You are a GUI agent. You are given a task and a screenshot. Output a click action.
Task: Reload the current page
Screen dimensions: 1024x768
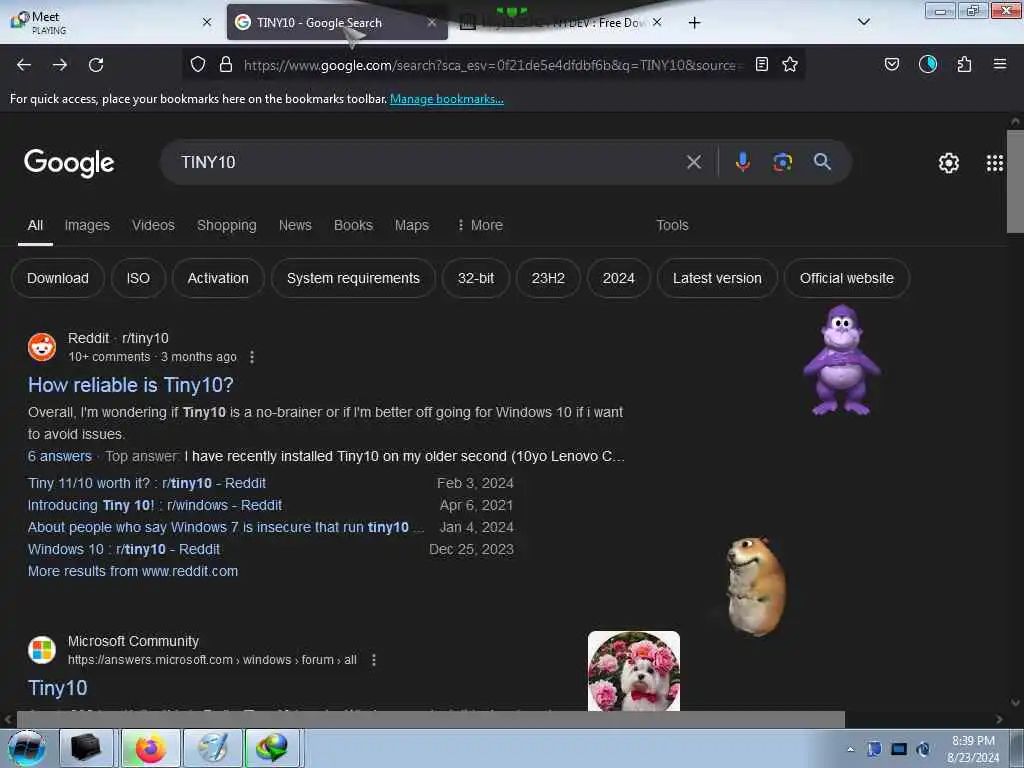pos(96,65)
